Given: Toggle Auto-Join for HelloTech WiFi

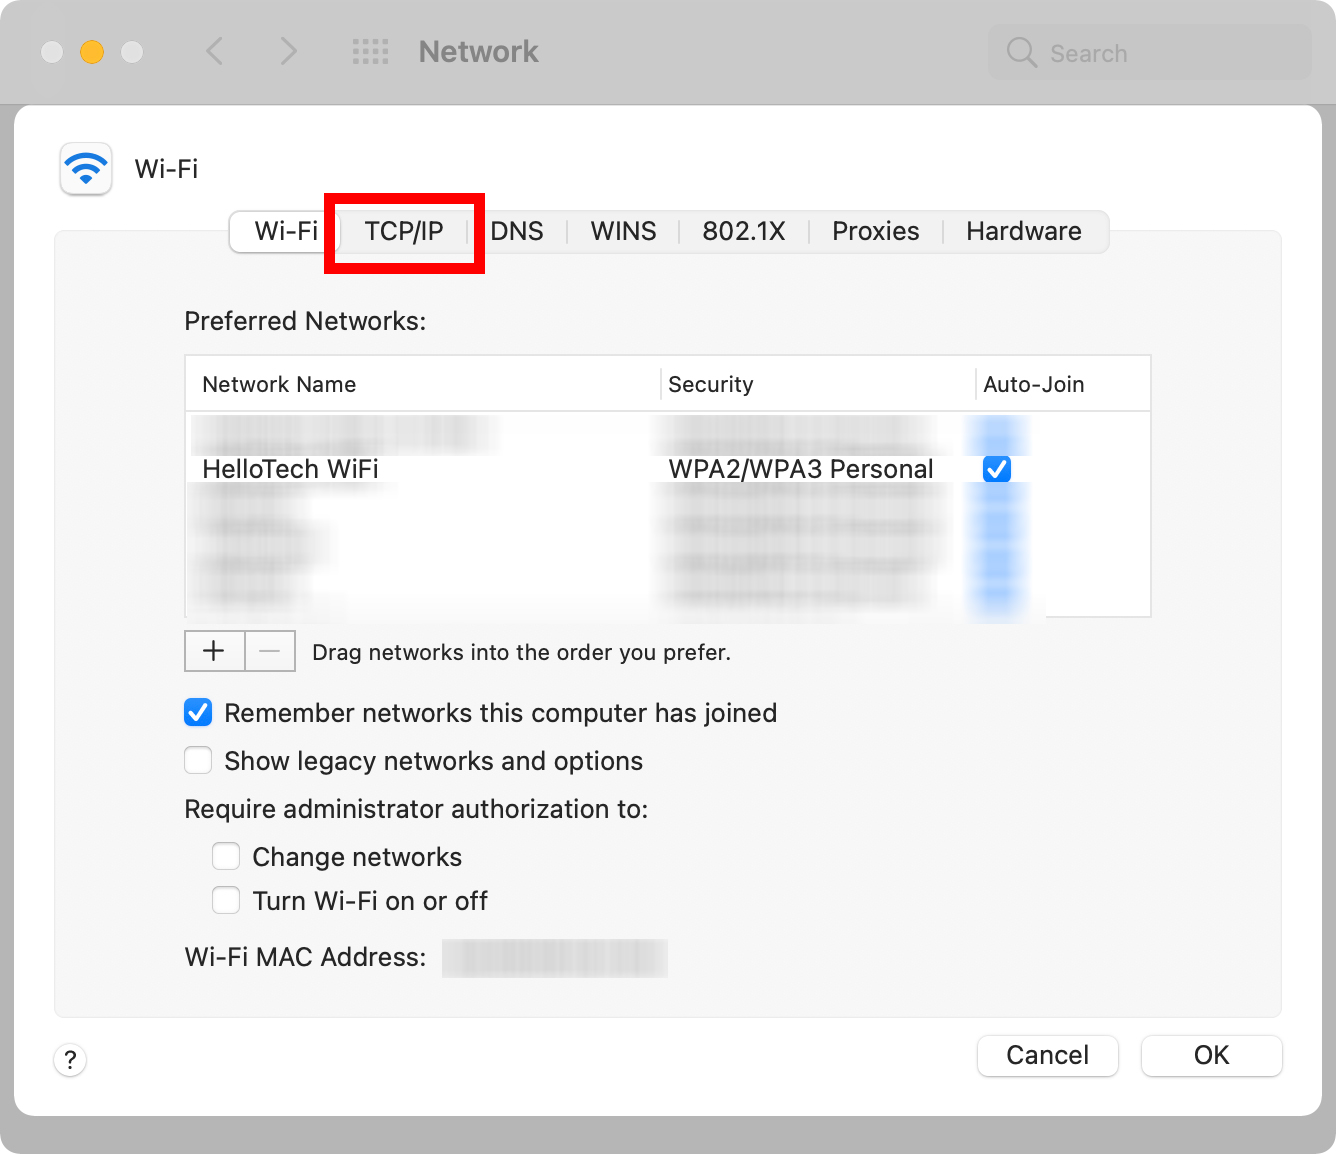Looking at the screenshot, I should [997, 469].
